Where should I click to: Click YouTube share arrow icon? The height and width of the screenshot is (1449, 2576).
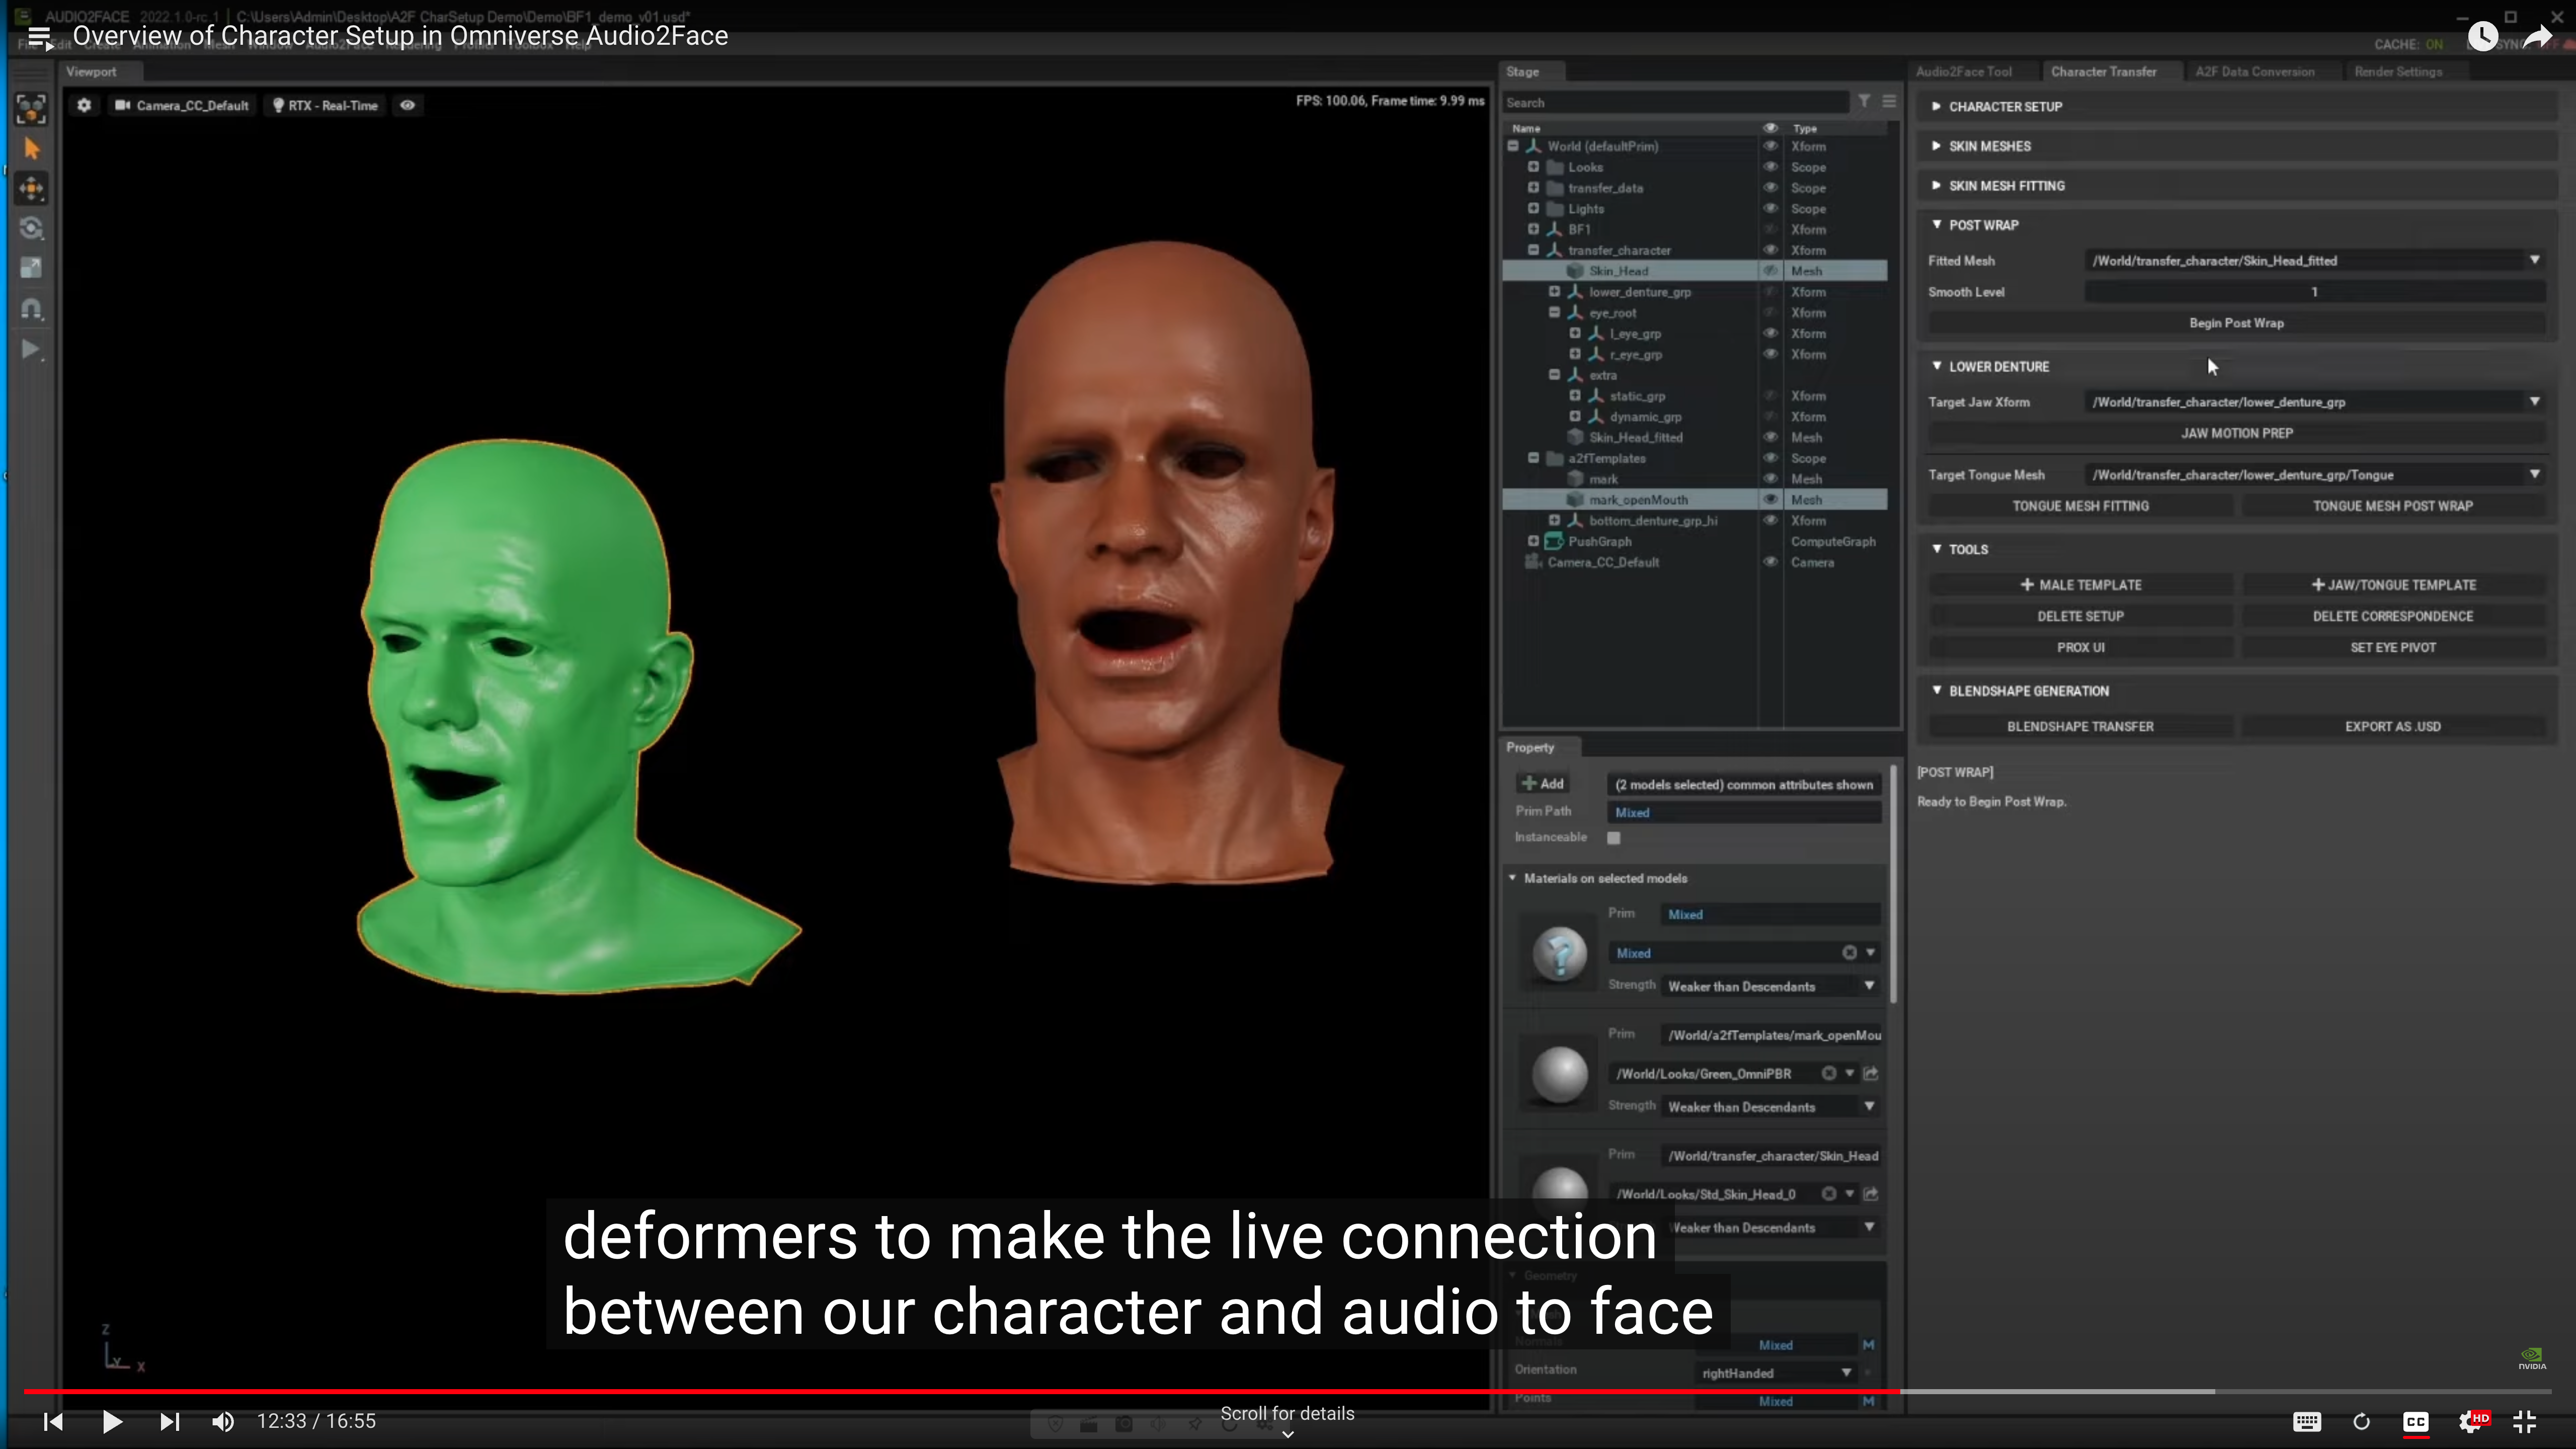click(2537, 37)
